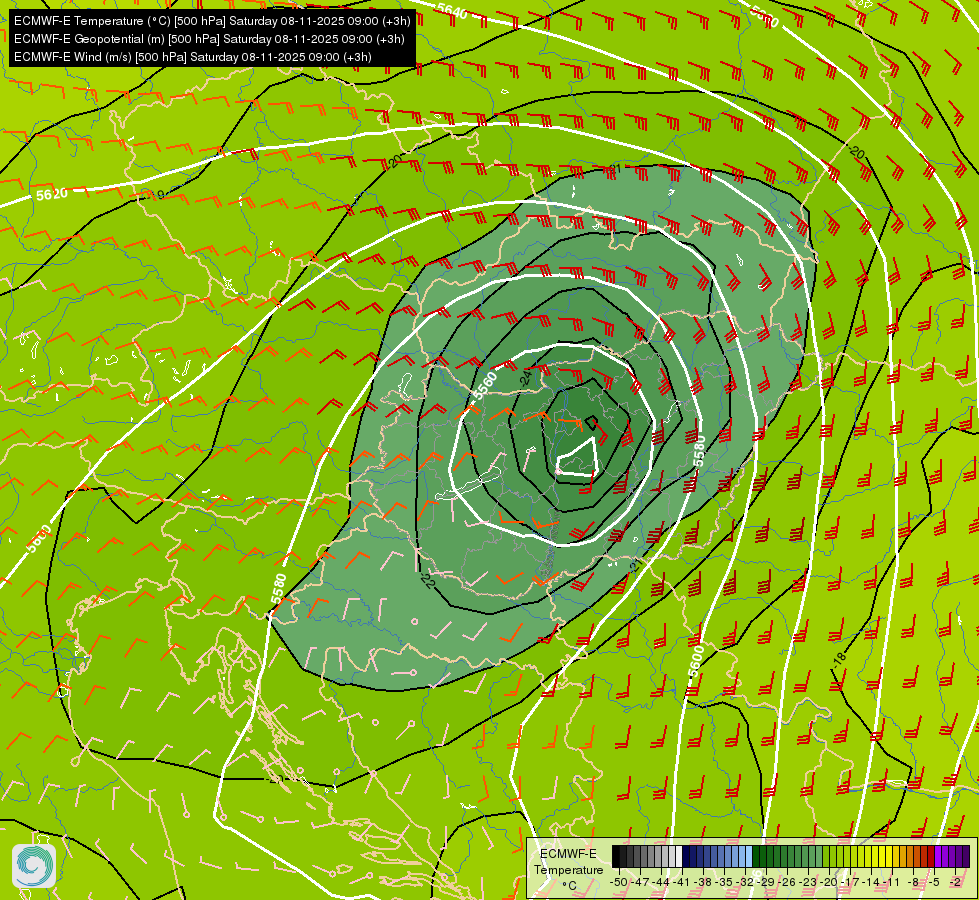Click the -14 tick label in color scale
979x900 pixels.
(x=872, y=882)
